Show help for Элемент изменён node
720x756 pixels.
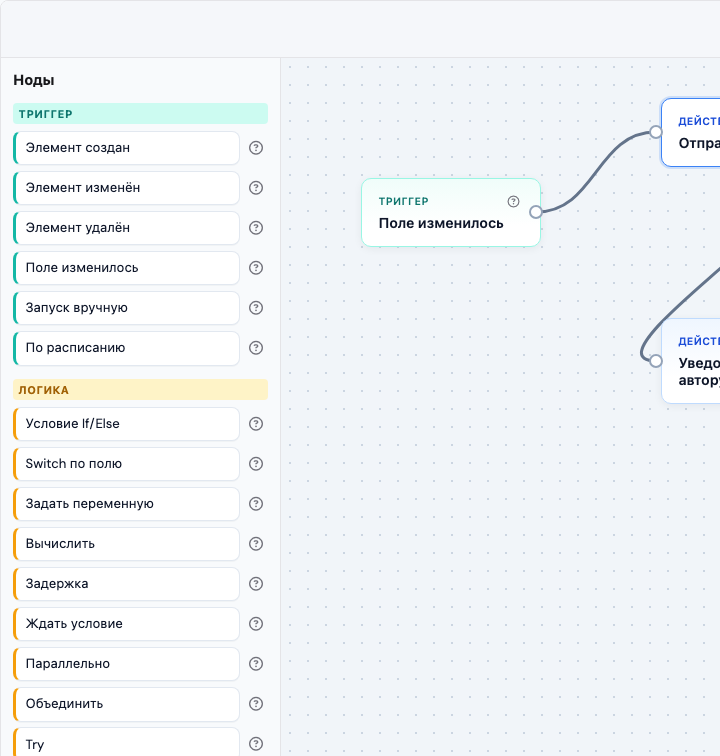pyautogui.click(x=256, y=188)
